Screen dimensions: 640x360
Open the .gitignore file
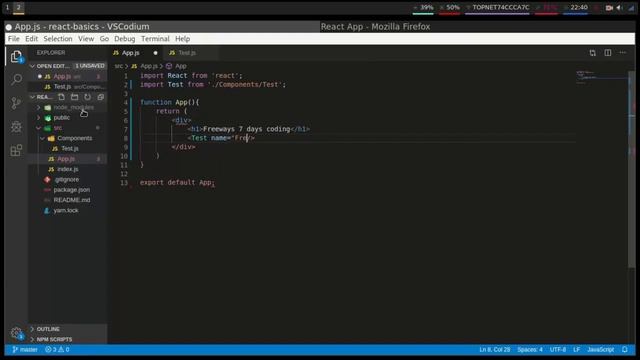(66, 180)
